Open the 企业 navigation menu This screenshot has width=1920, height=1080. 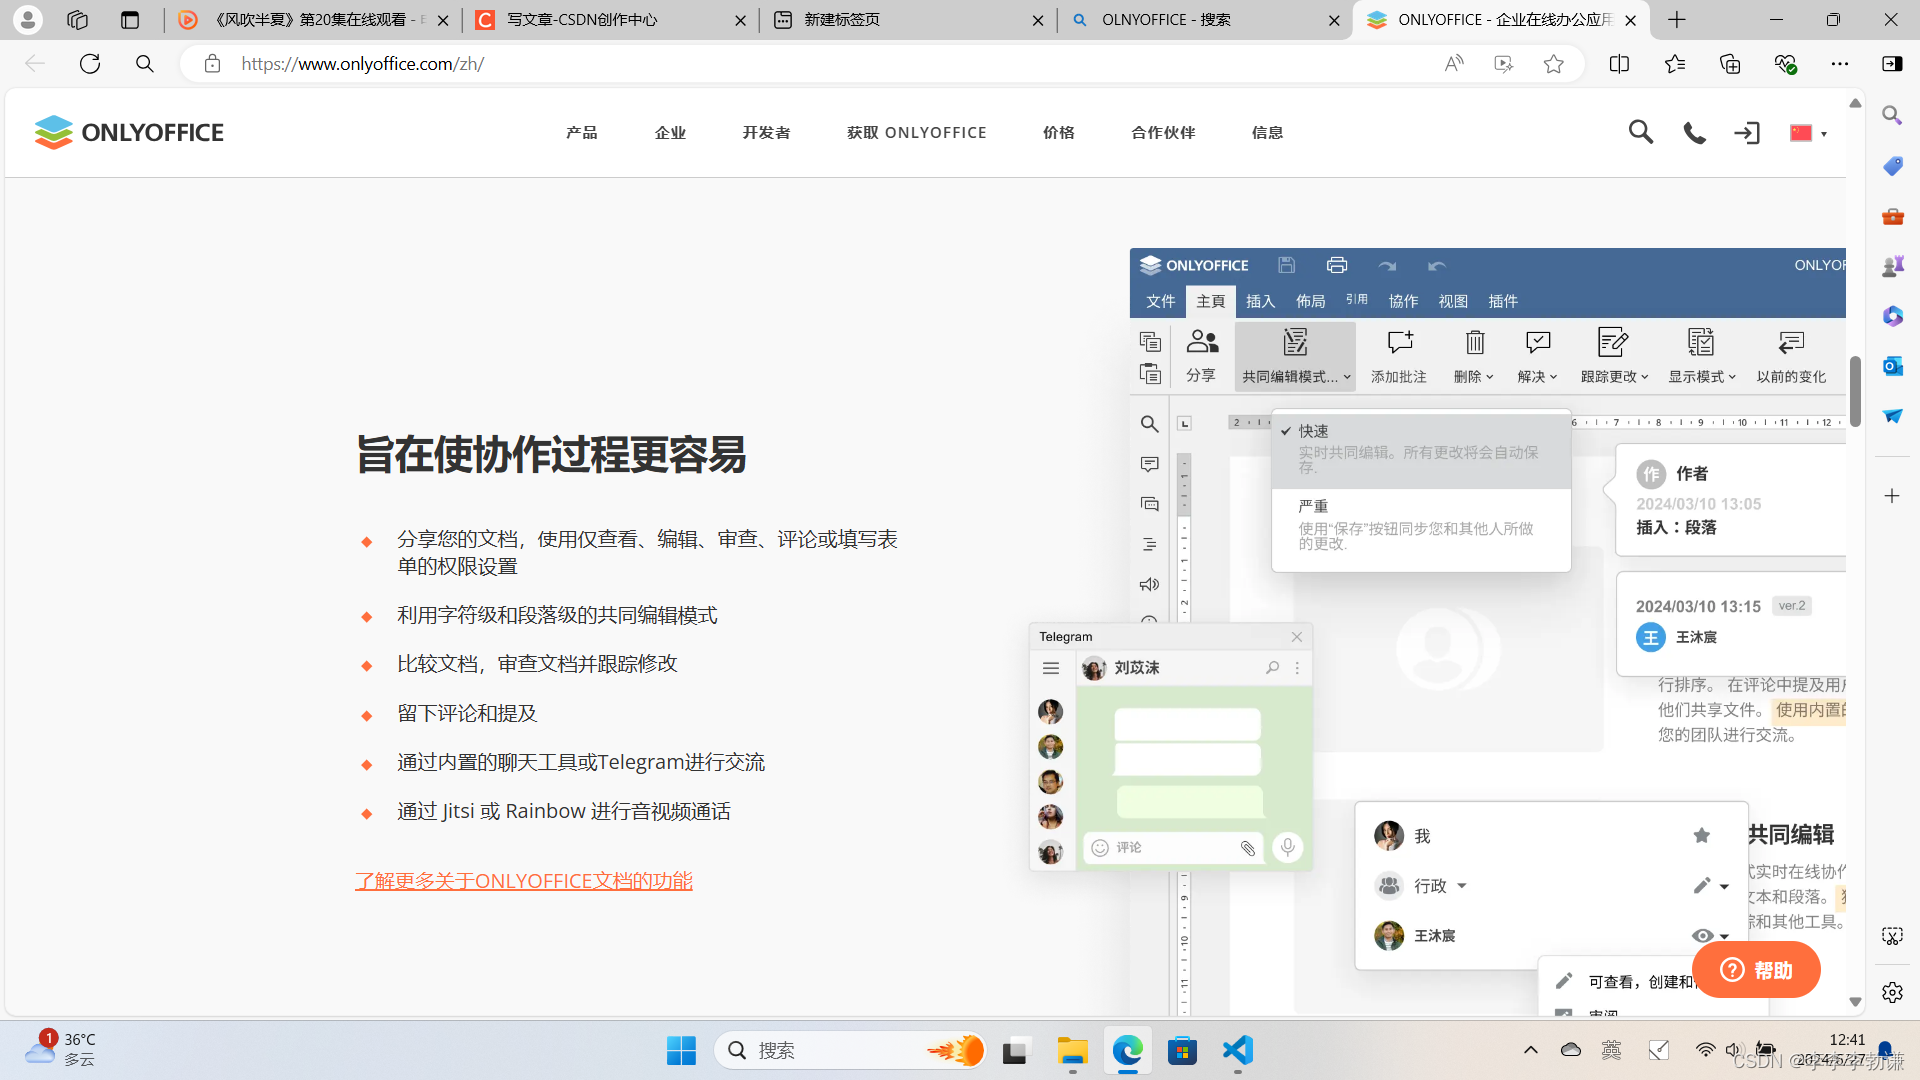point(670,133)
